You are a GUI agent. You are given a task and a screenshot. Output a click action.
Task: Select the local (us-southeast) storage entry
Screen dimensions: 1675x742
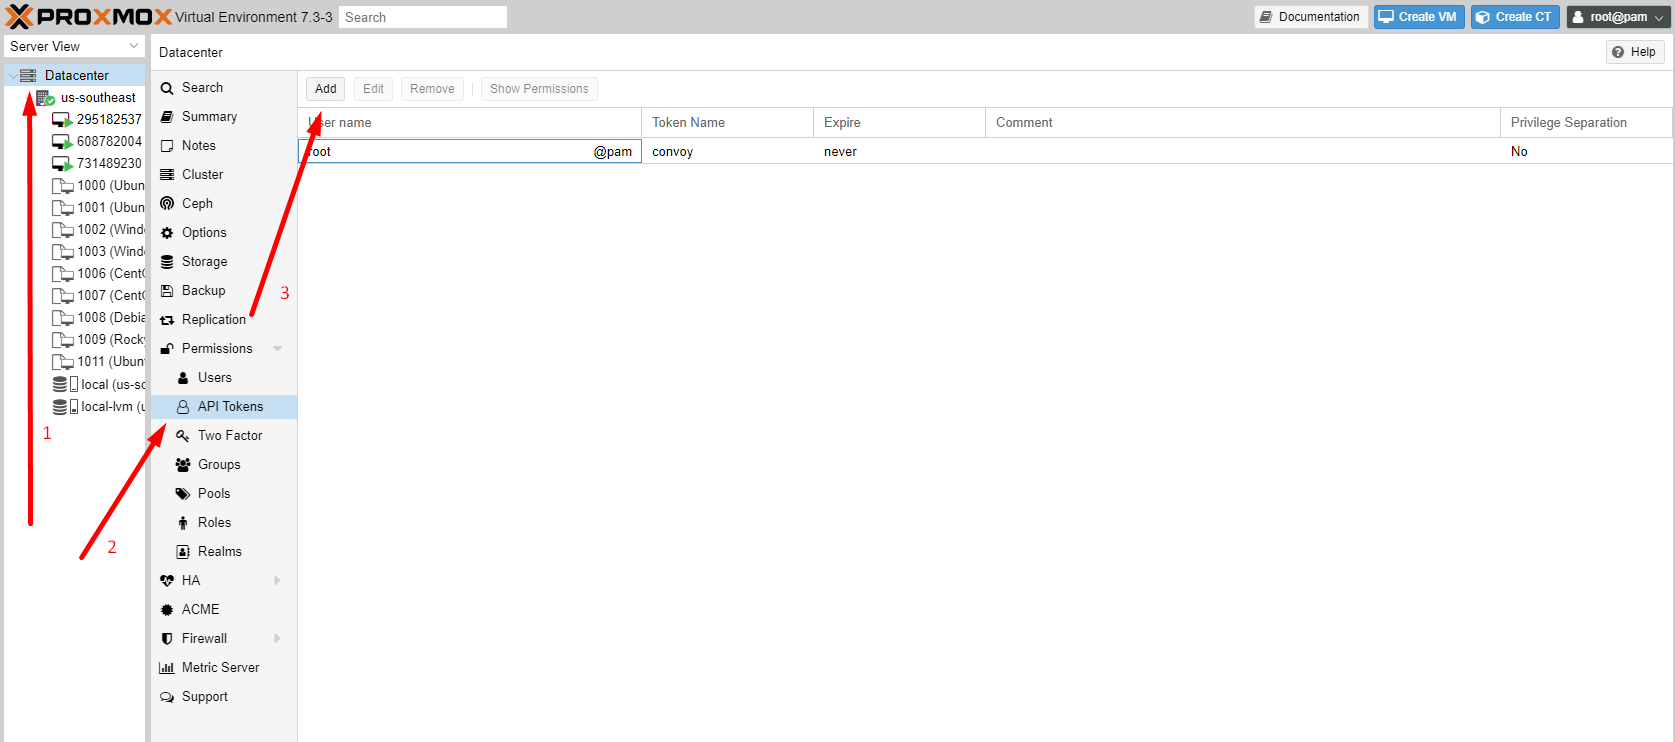tap(98, 384)
